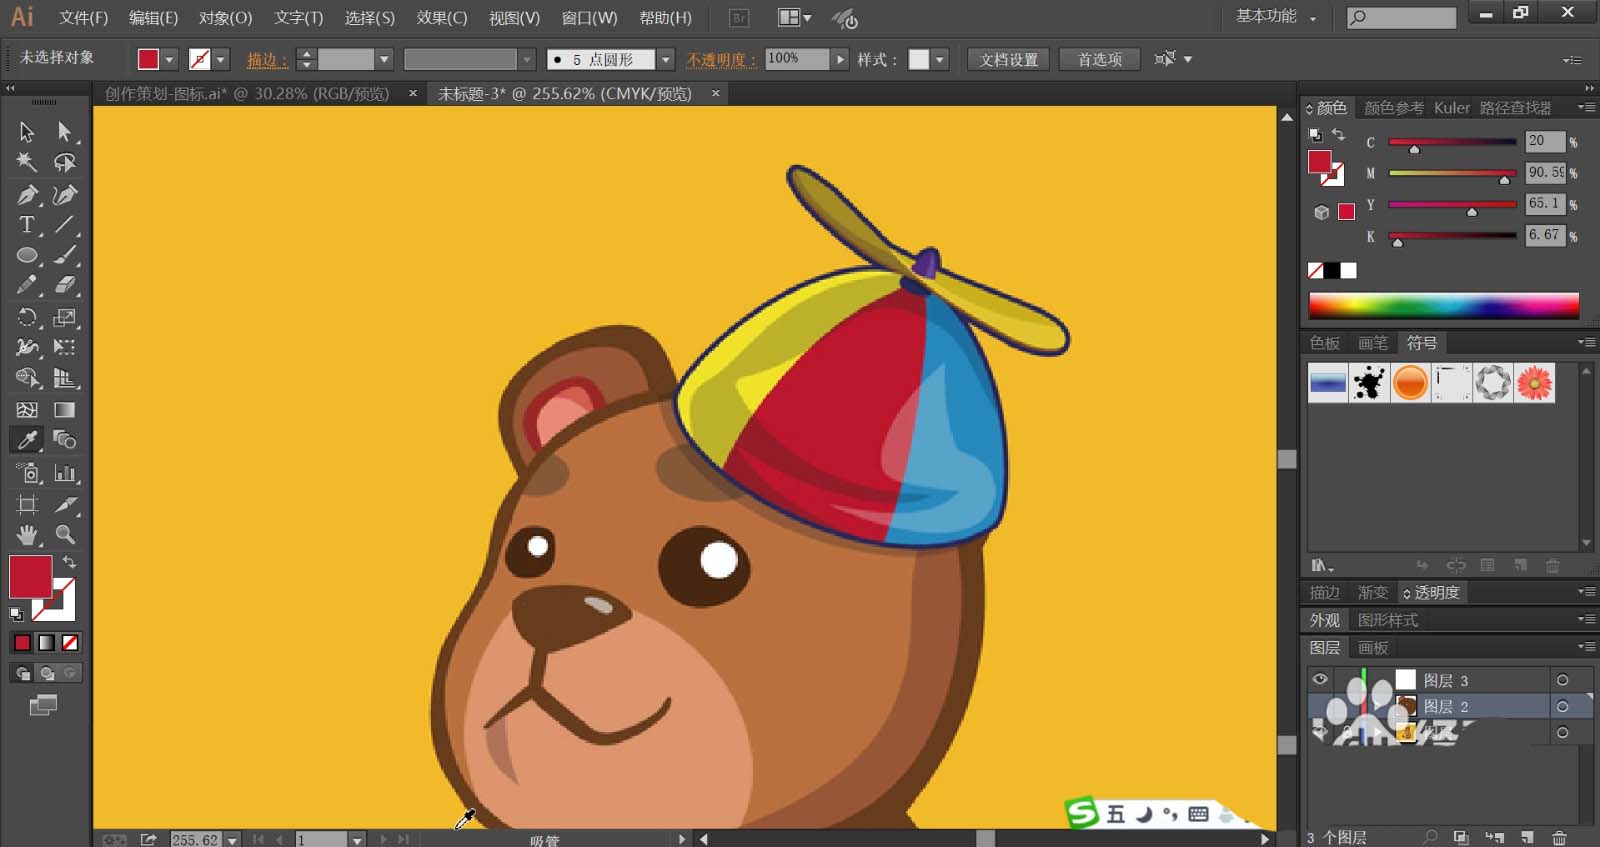Switch to the 画板 artboards tab
Image resolution: width=1600 pixels, height=847 pixels.
[x=1373, y=648]
